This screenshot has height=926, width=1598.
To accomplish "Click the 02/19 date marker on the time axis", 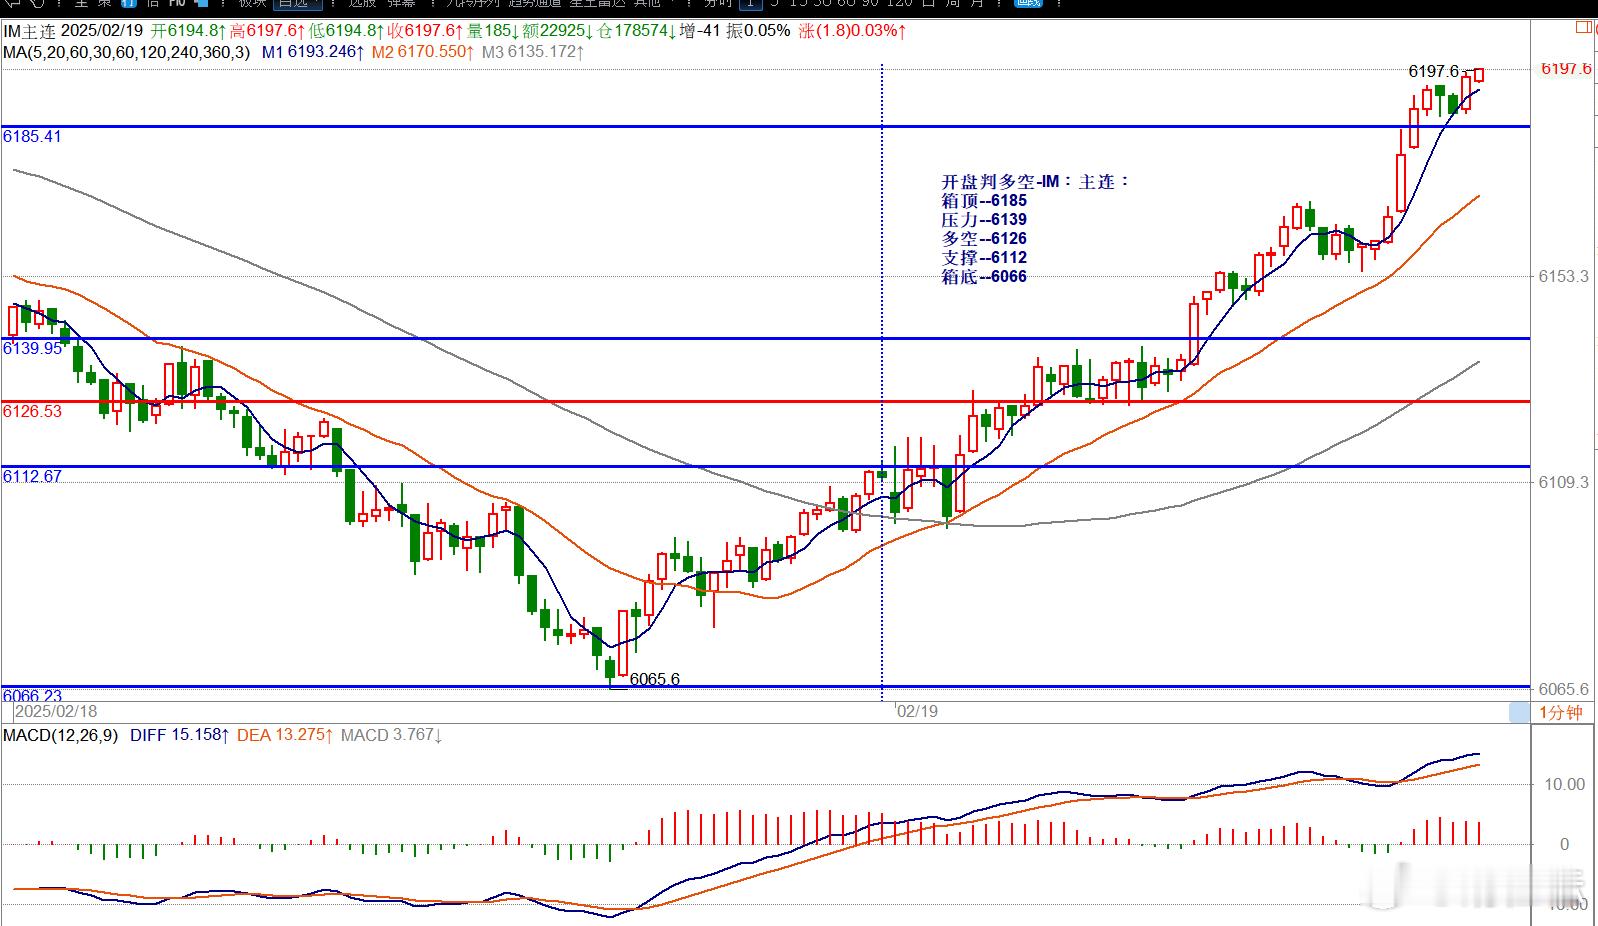I will pyautogui.click(x=917, y=711).
